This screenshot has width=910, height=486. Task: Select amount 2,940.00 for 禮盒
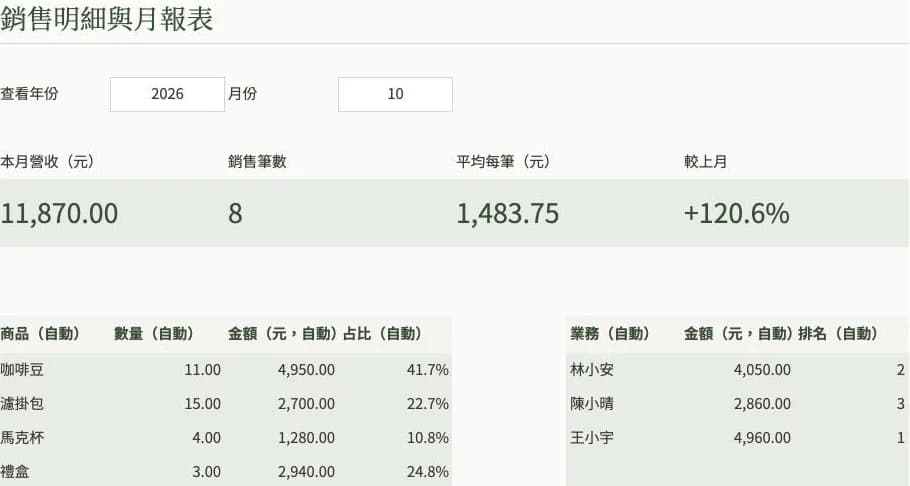tap(306, 471)
